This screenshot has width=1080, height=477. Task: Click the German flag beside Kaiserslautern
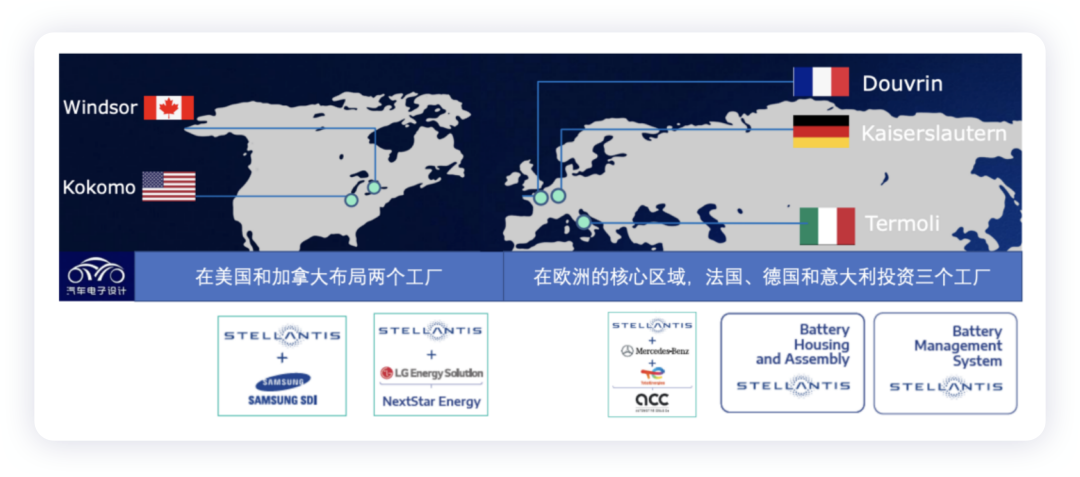(821, 131)
